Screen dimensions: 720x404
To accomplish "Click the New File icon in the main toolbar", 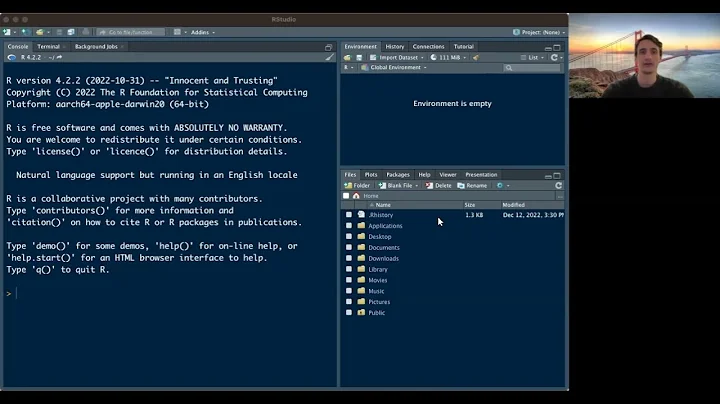I will (x=7, y=32).
